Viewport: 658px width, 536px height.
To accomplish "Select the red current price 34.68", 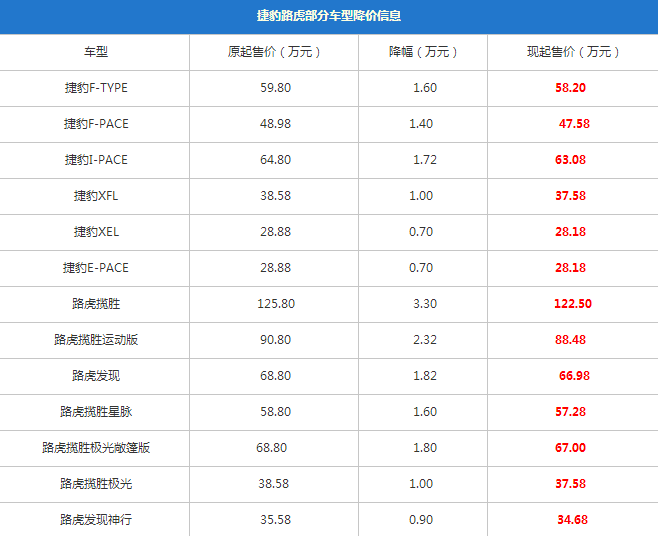I will 572,520.
